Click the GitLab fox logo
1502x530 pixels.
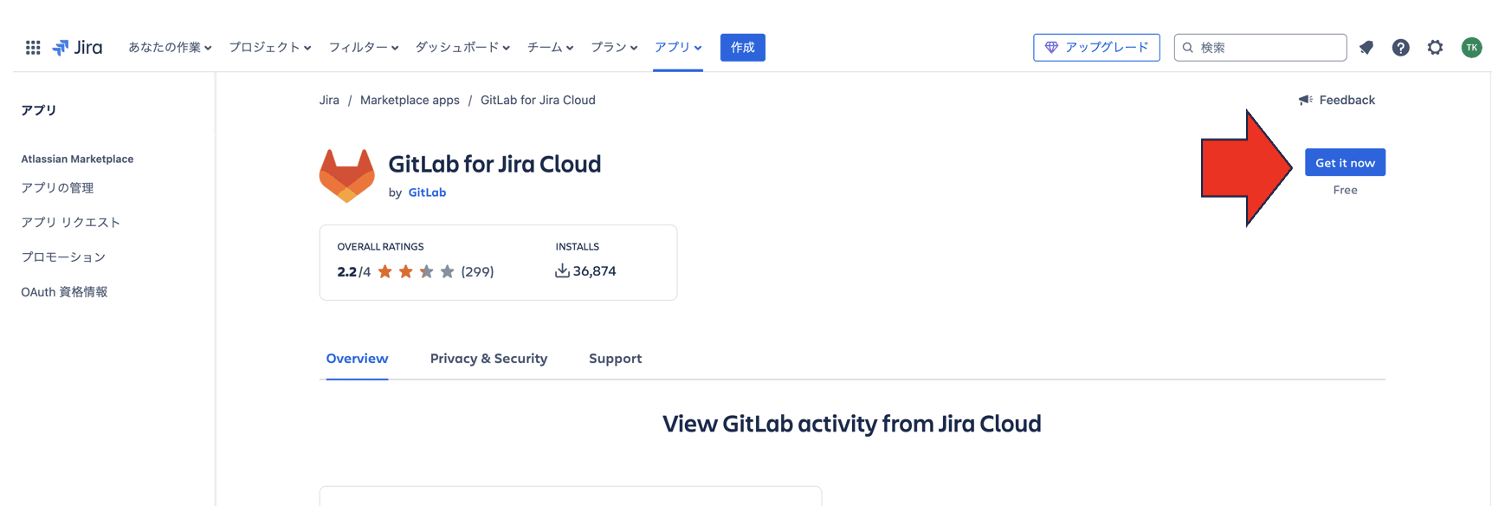coord(347,175)
